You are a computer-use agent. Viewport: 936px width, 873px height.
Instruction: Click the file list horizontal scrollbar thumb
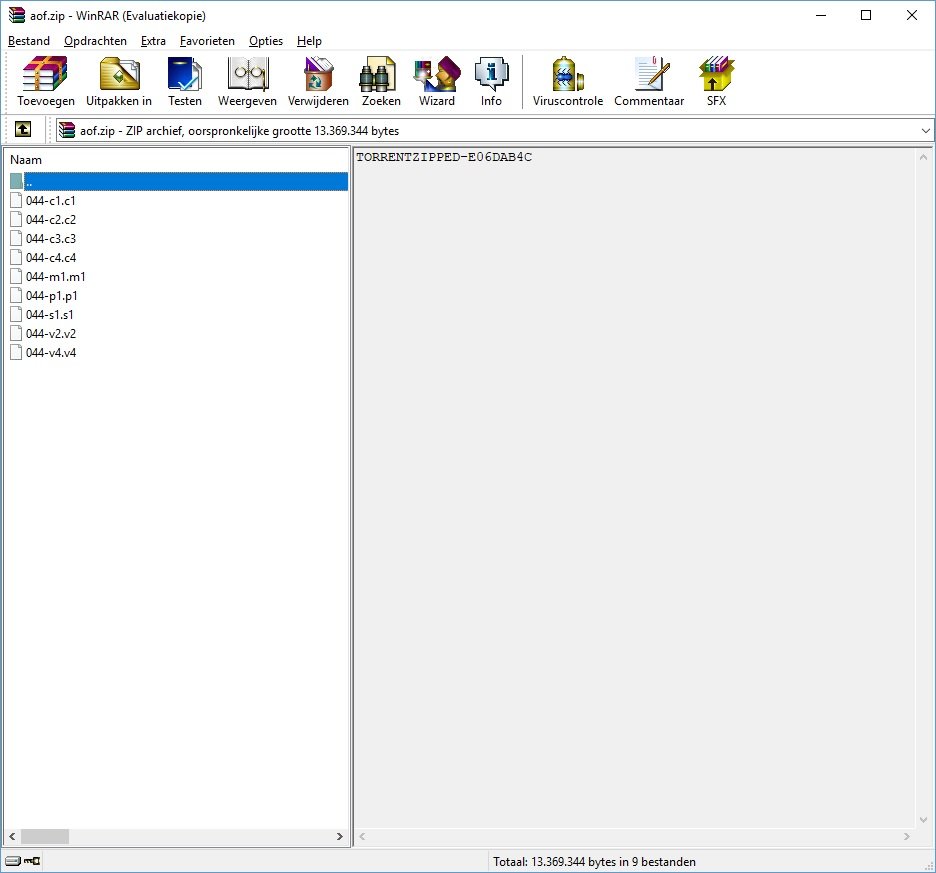(x=45, y=836)
